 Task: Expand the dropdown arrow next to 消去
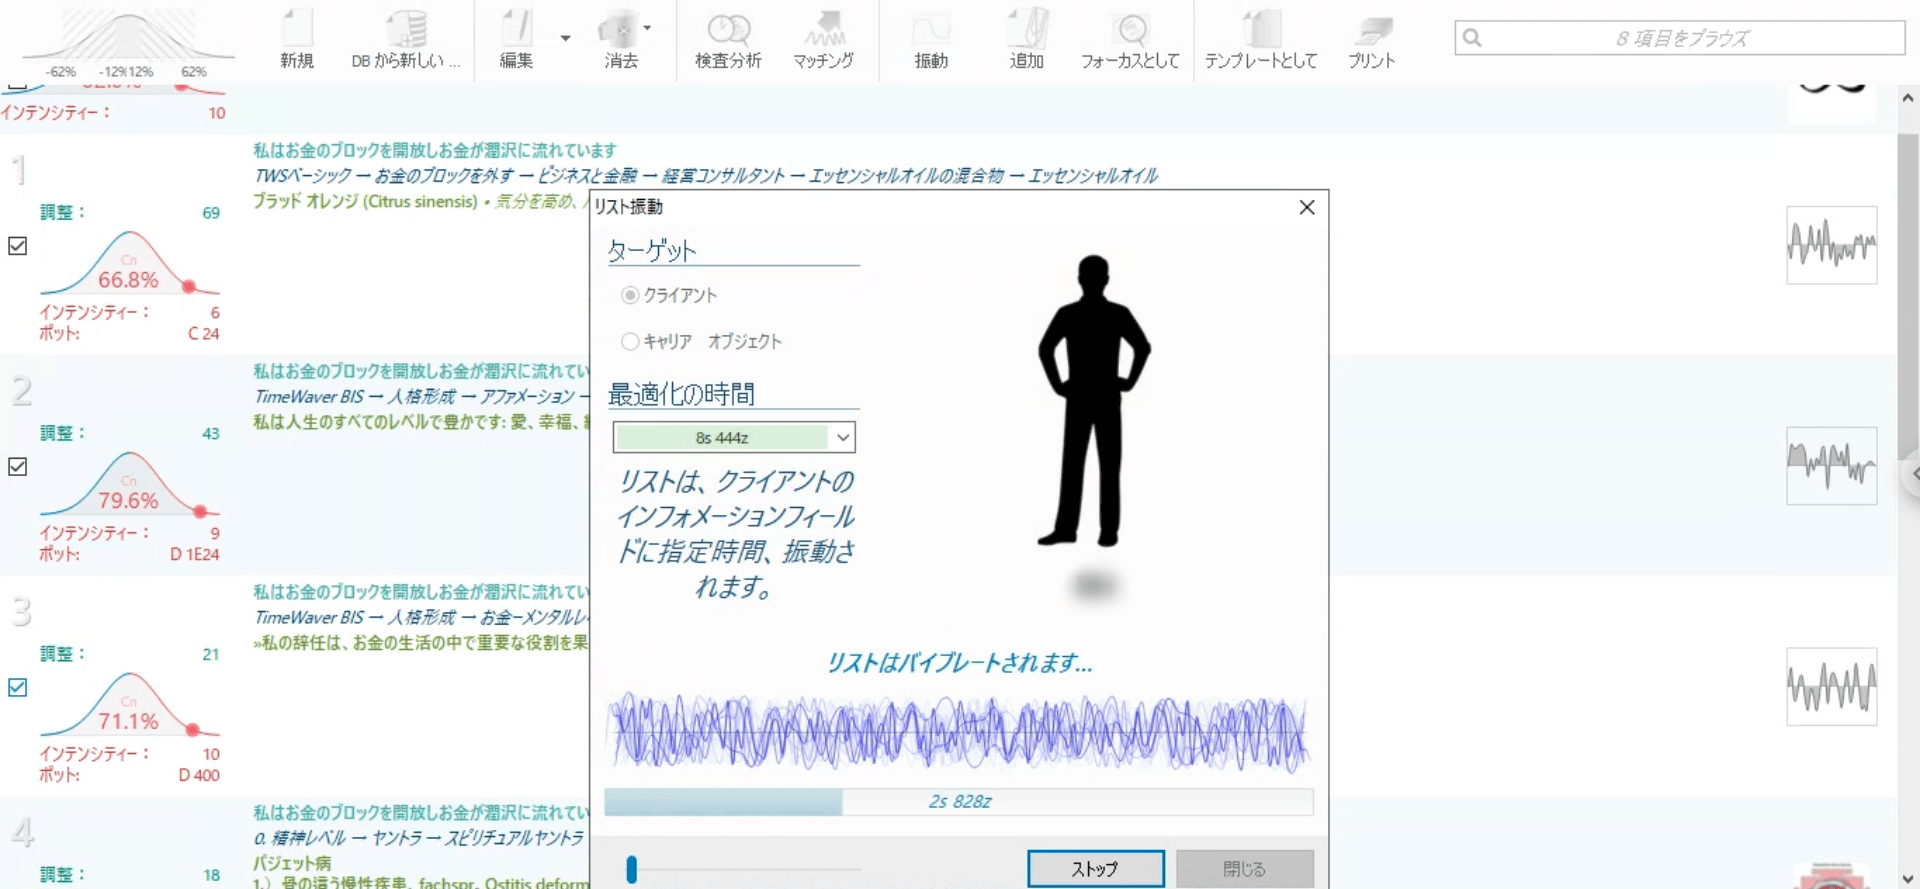(x=648, y=28)
